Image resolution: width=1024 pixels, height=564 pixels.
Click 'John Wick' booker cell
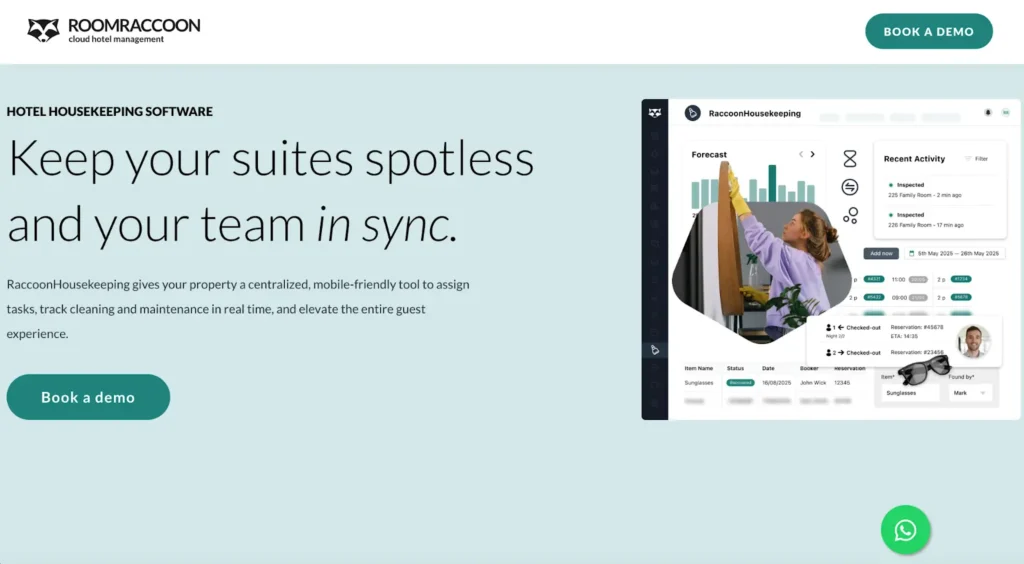pos(813,383)
